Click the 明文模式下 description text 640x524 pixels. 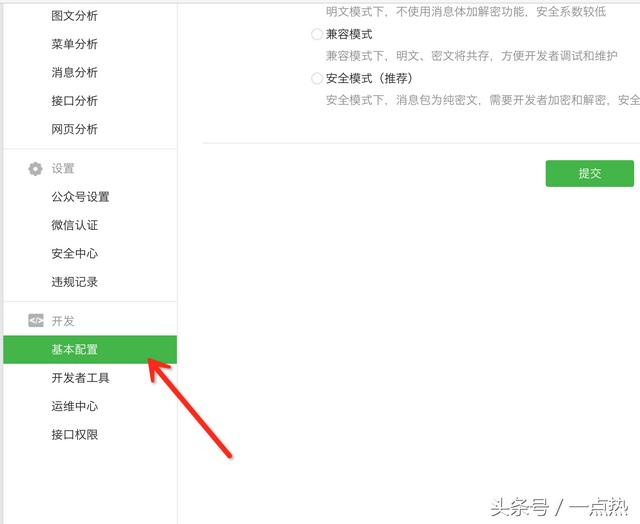click(466, 12)
